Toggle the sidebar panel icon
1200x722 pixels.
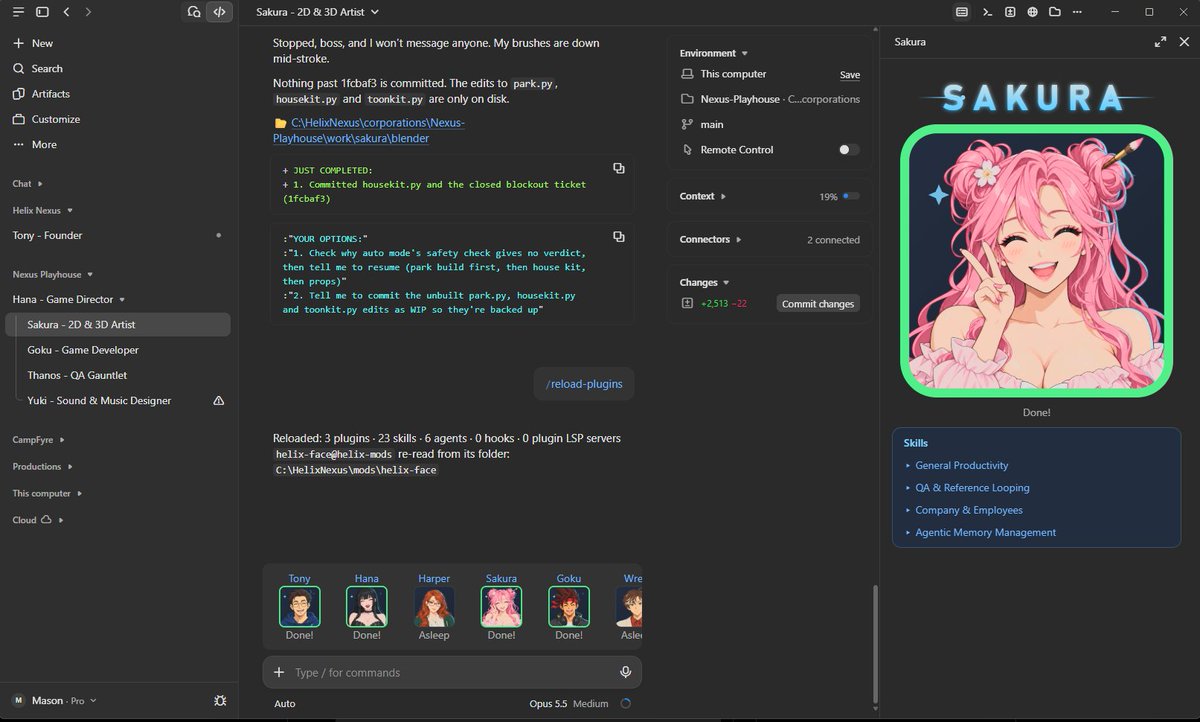click(x=42, y=12)
